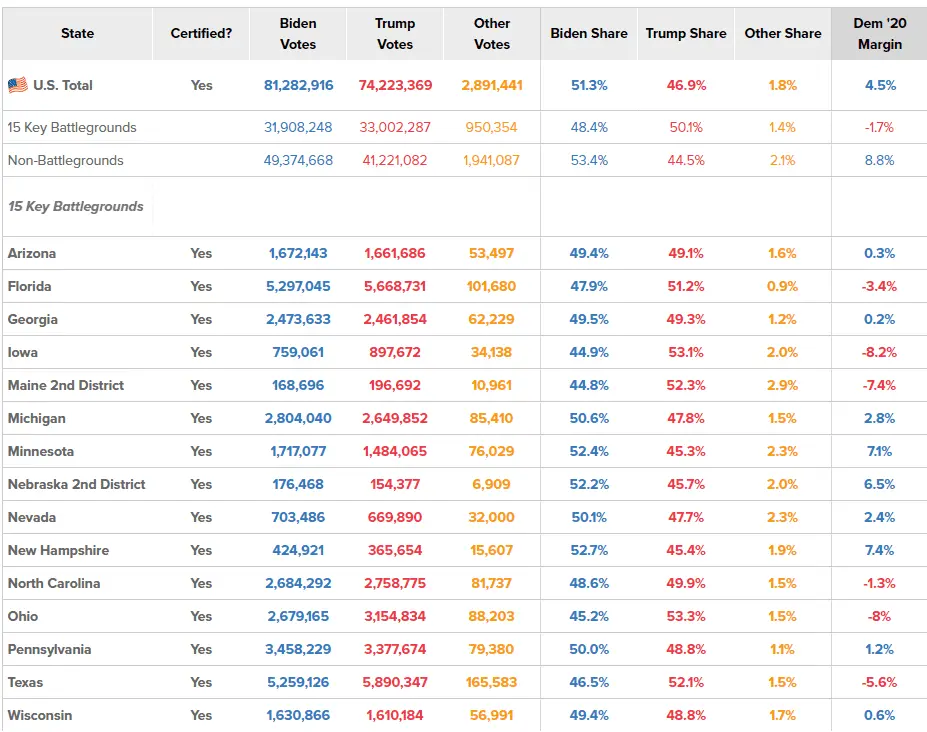927x732 pixels.
Task: Click the Trump Votes column header
Action: pyautogui.click(x=395, y=33)
